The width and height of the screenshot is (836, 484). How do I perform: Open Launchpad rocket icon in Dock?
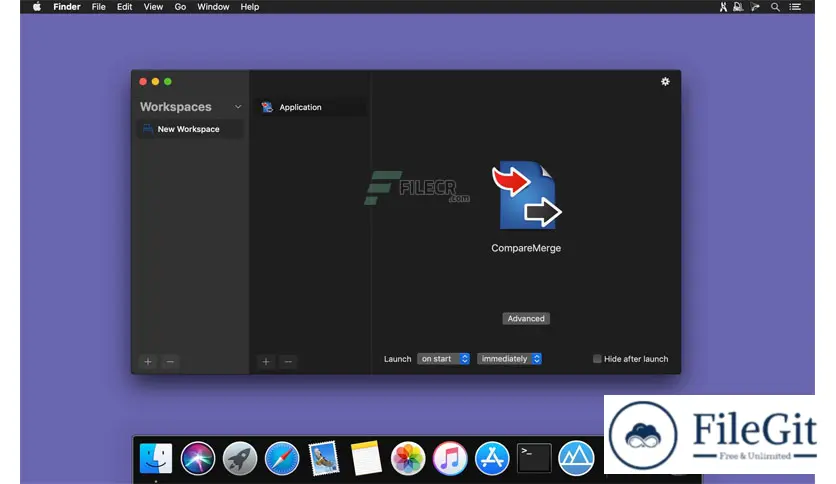pos(240,458)
